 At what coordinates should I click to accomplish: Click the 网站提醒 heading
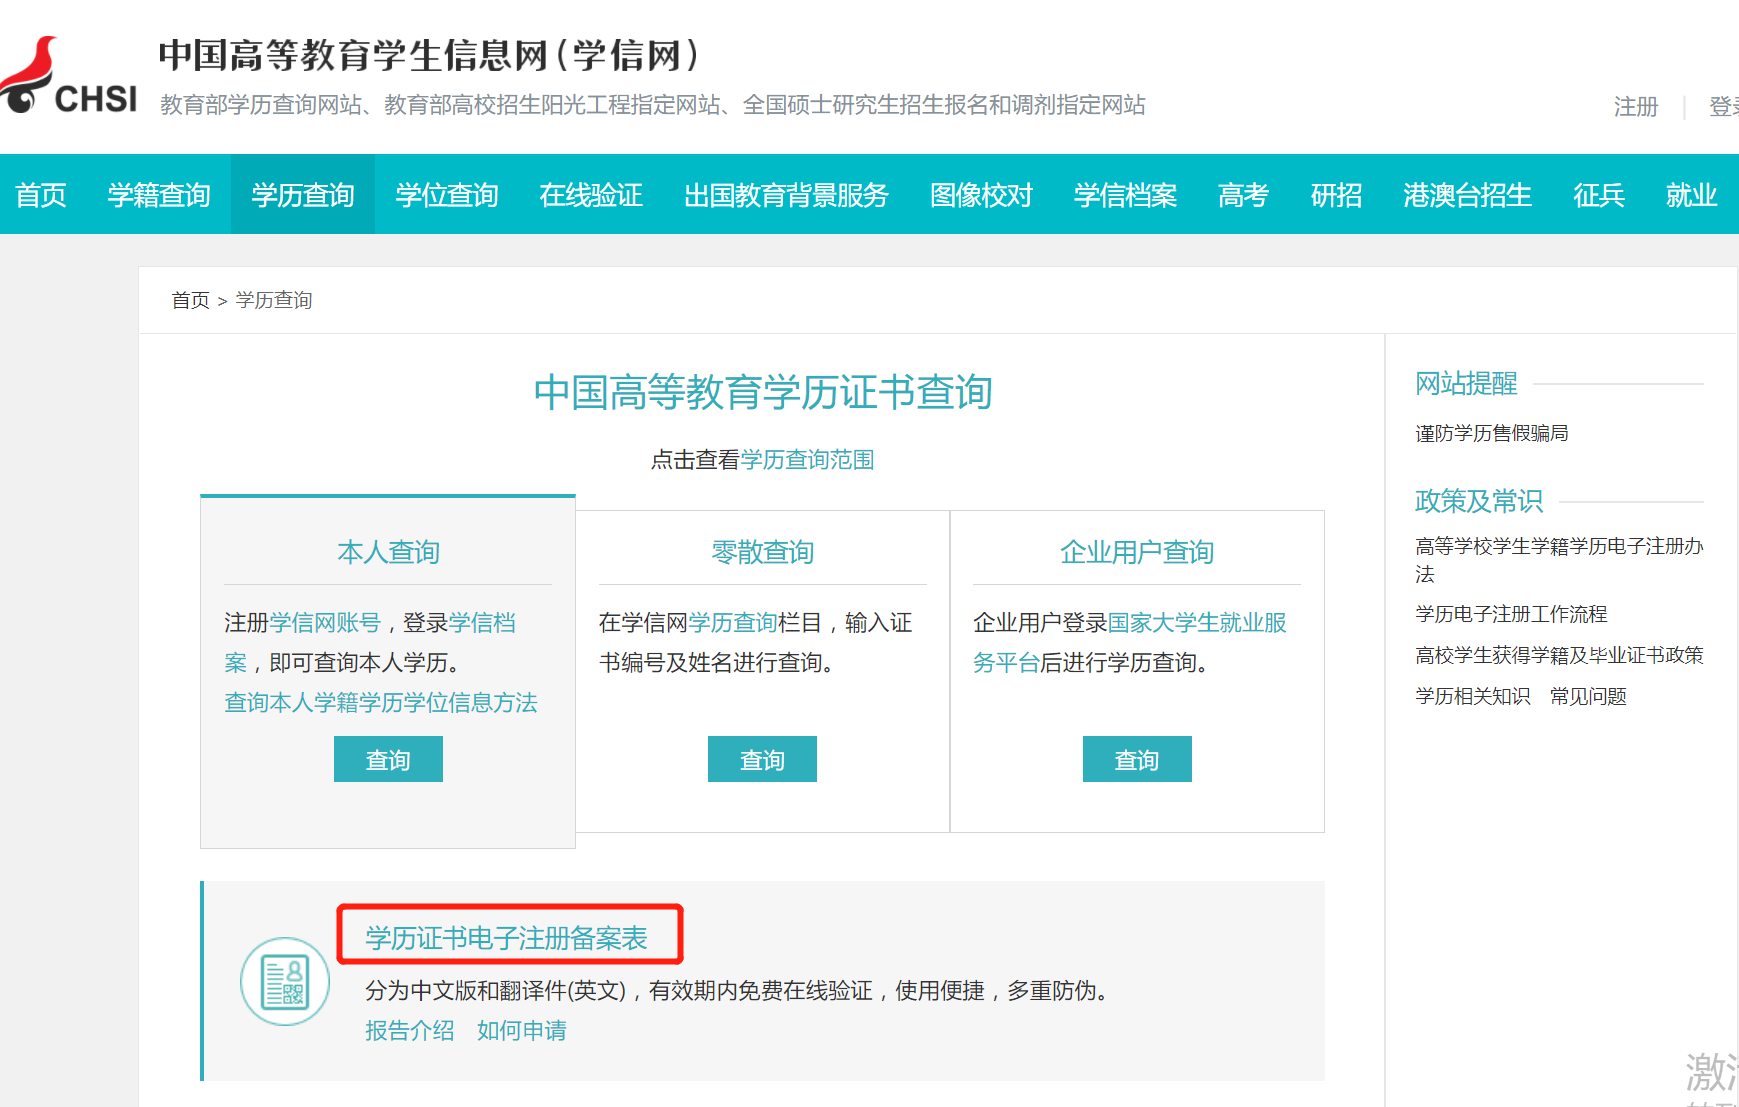1466,383
